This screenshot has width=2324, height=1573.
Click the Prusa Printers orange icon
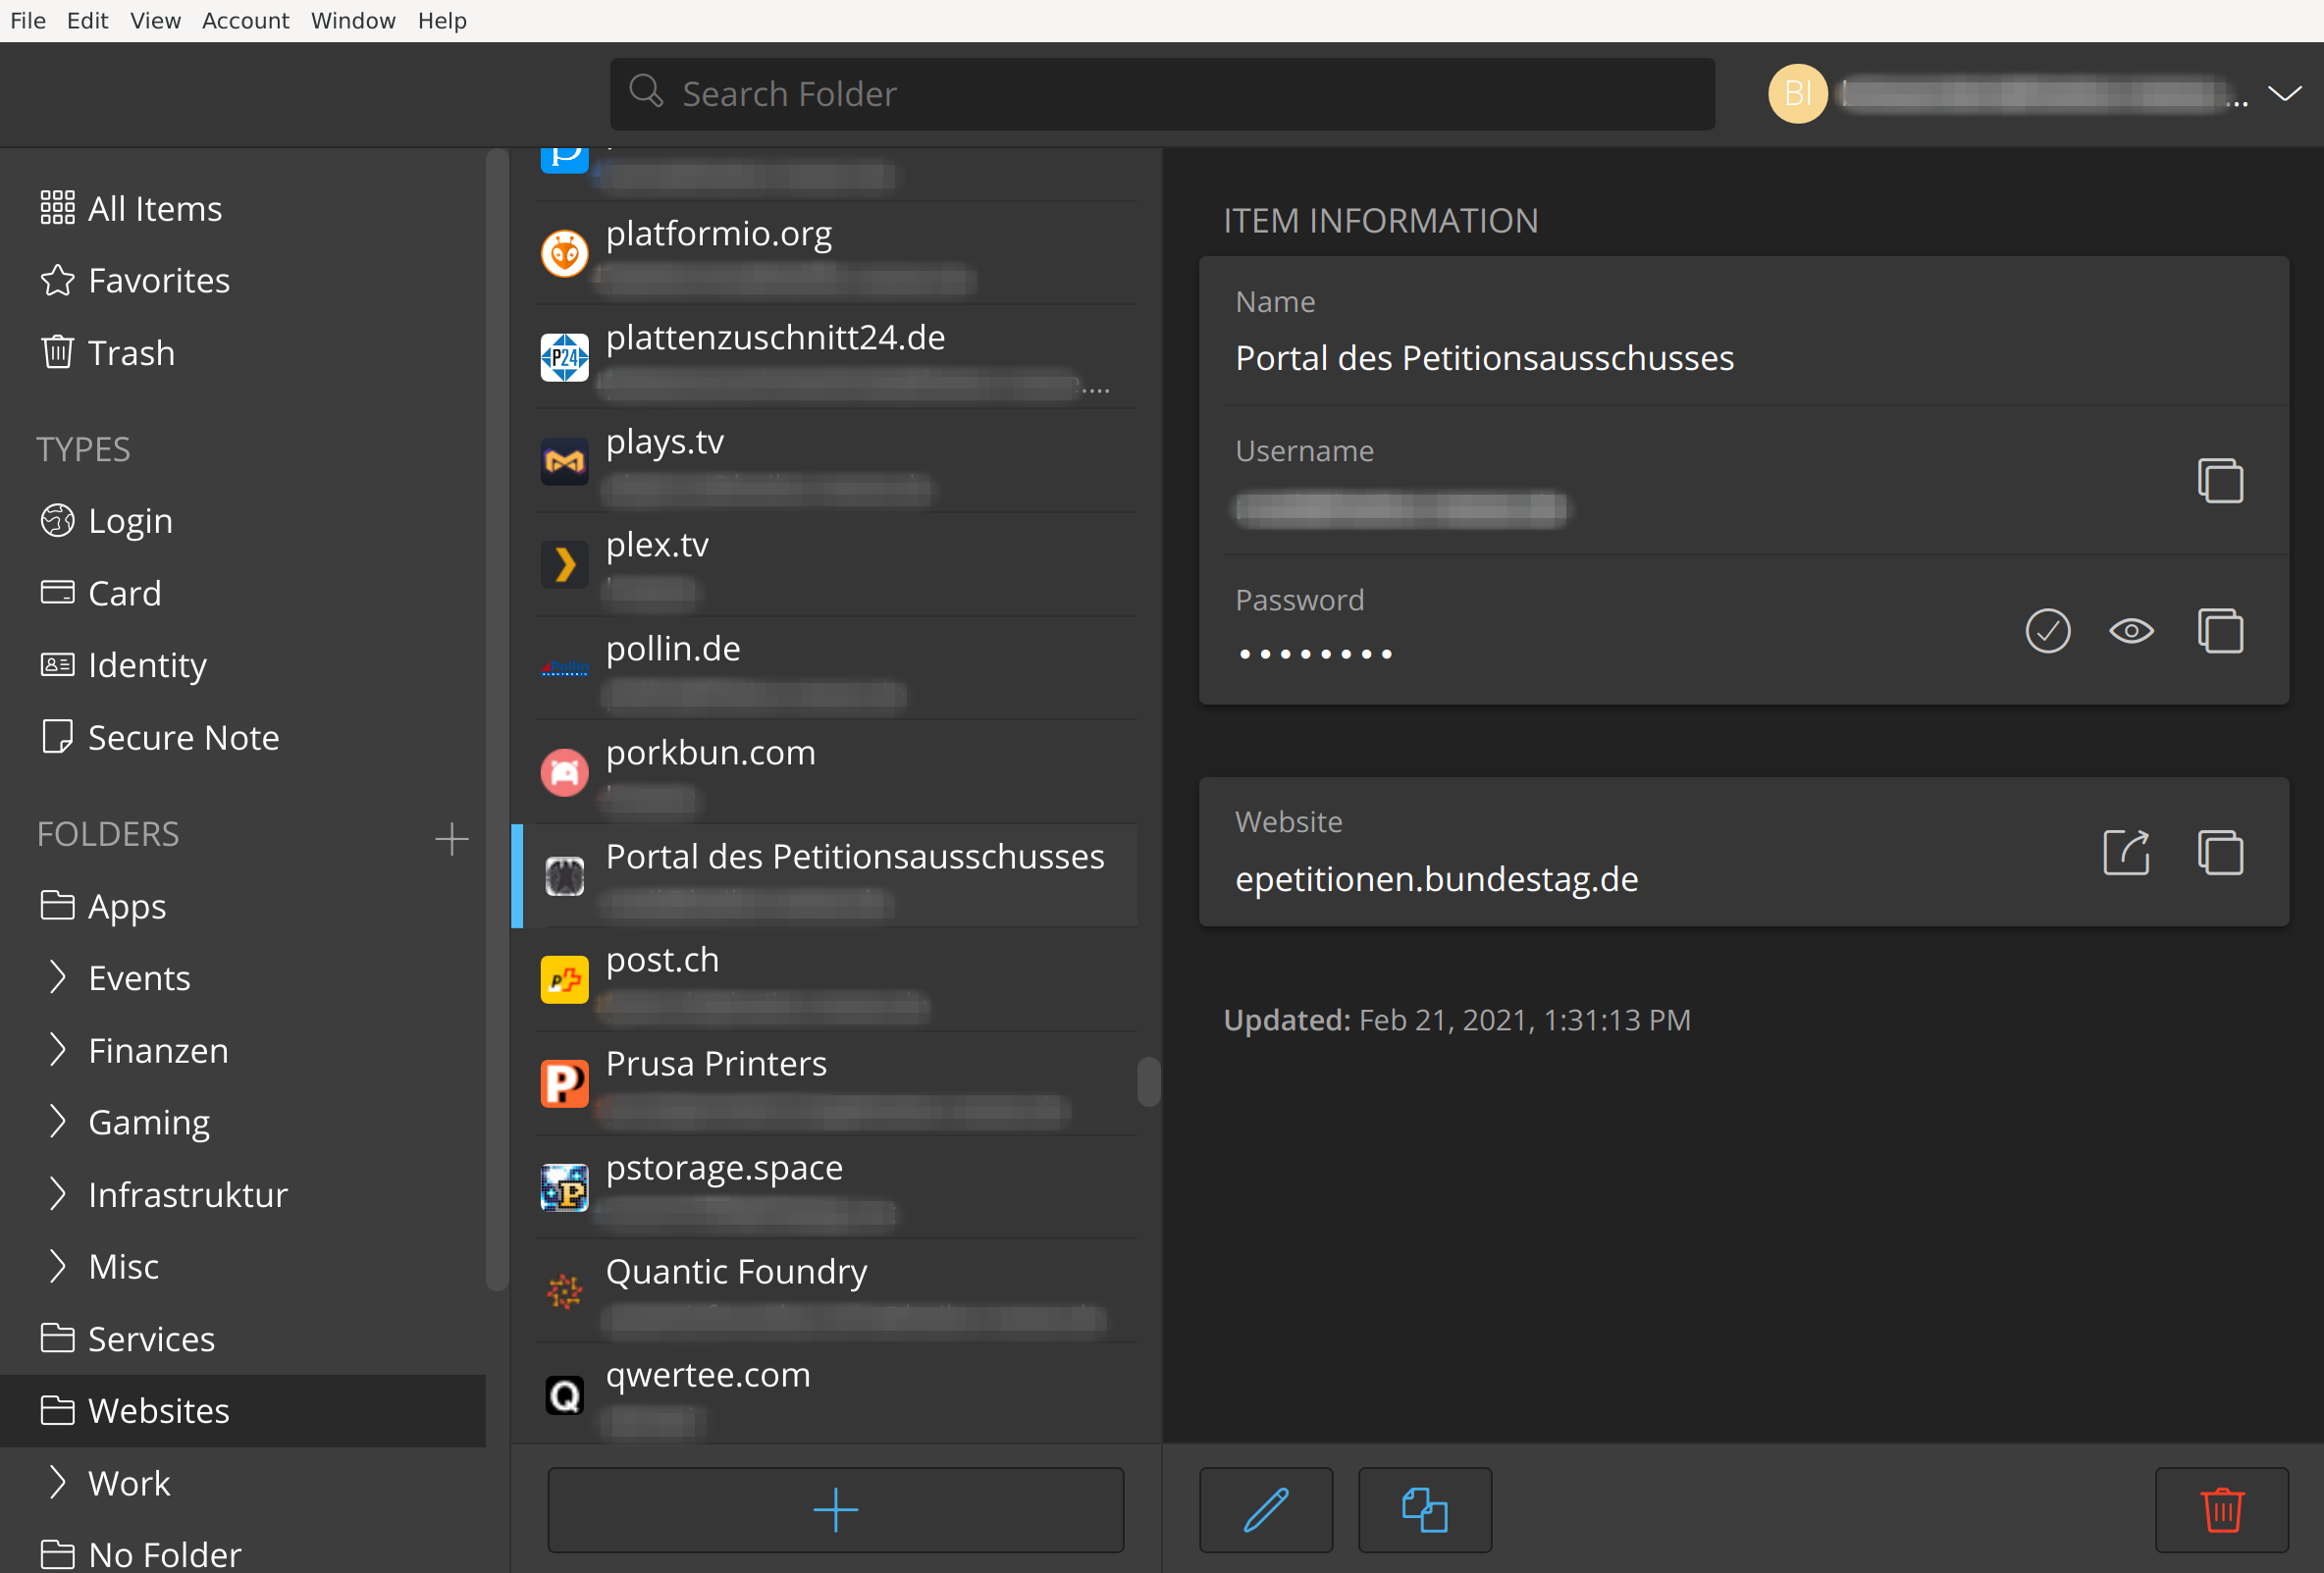pyautogui.click(x=564, y=1083)
